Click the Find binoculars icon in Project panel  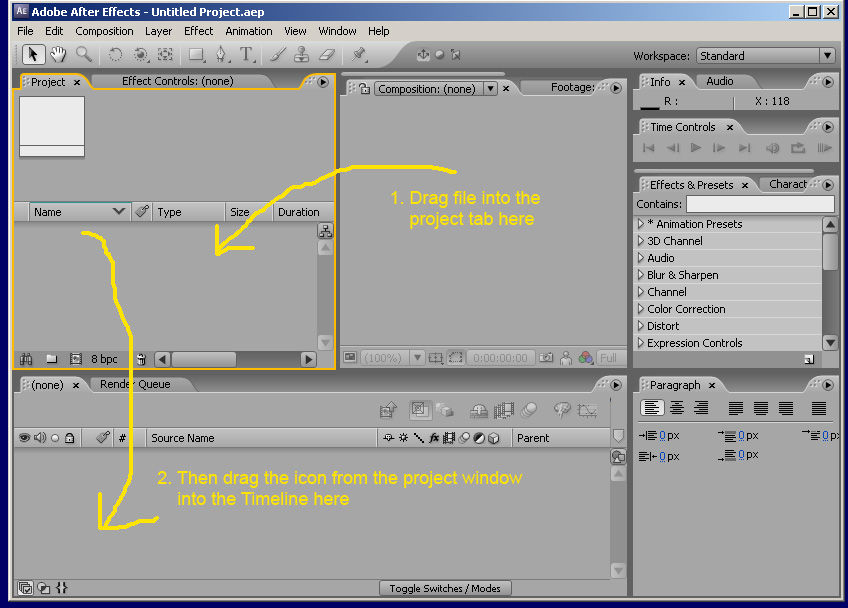pos(26,359)
